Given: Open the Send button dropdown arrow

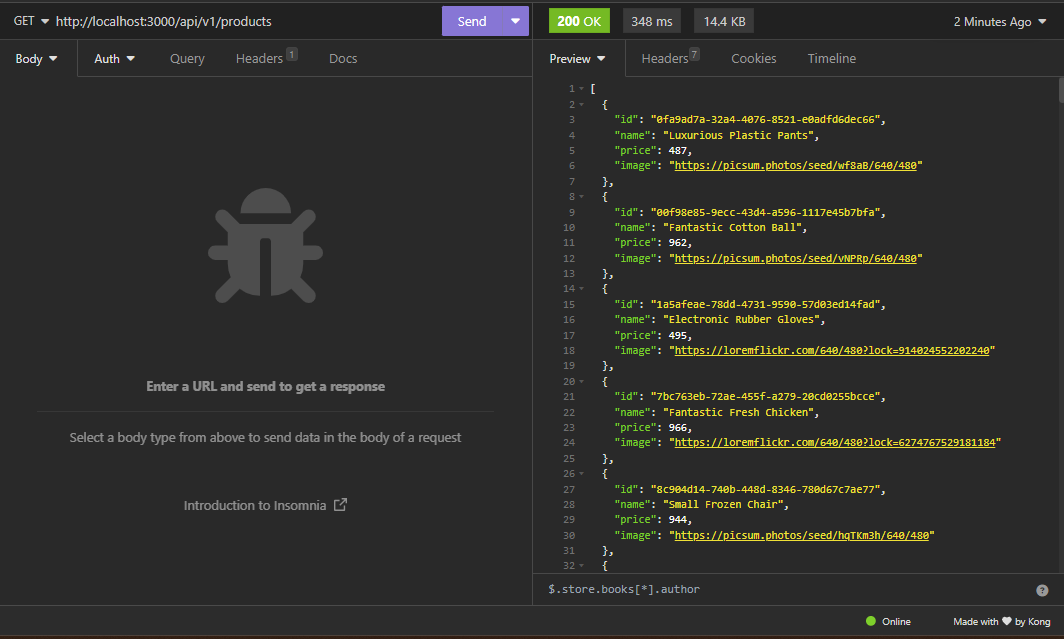Looking at the screenshot, I should pos(515,21).
